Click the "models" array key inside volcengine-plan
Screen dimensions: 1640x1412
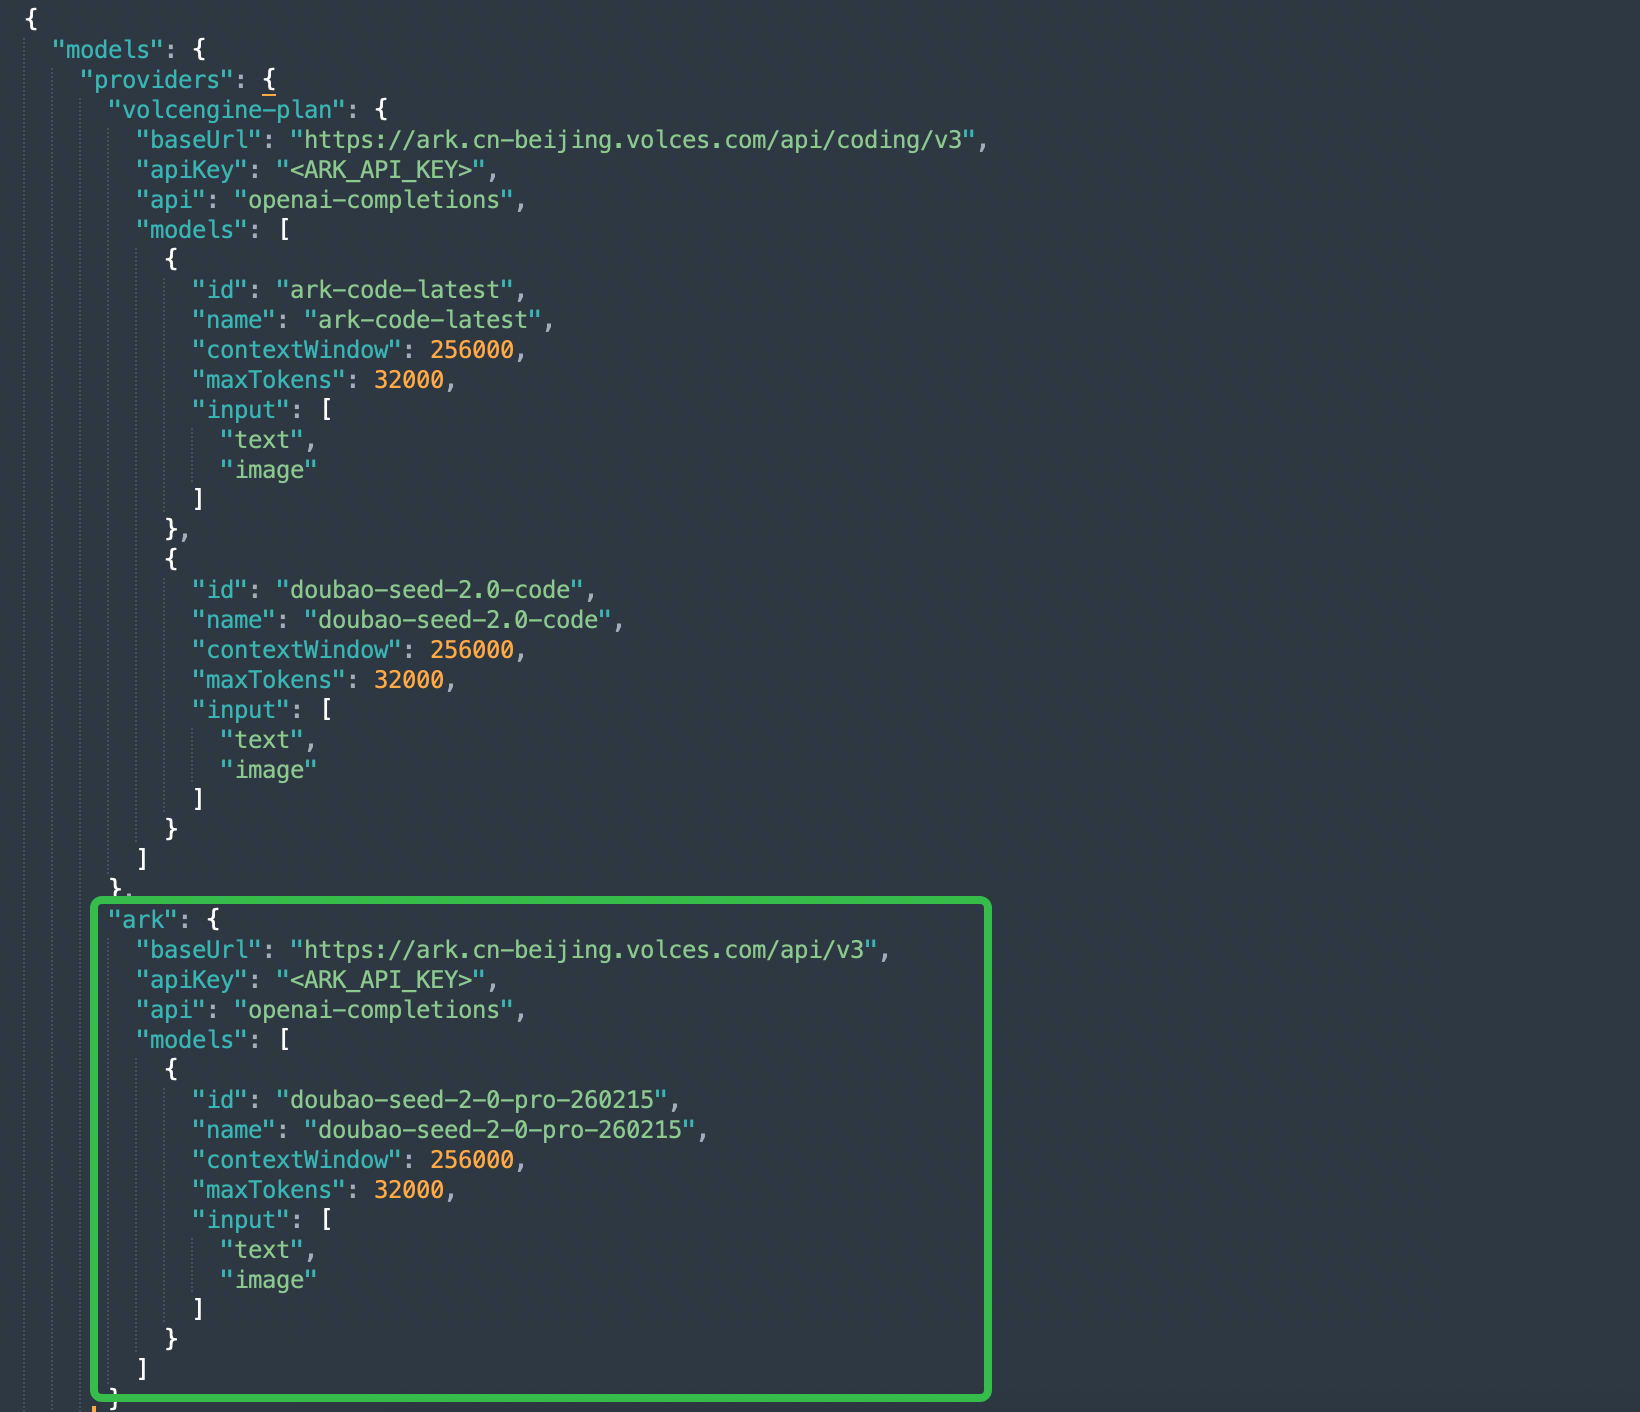[191, 230]
